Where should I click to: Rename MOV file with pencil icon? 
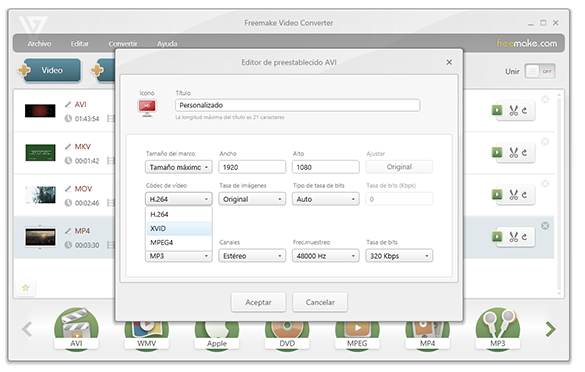[68, 189]
